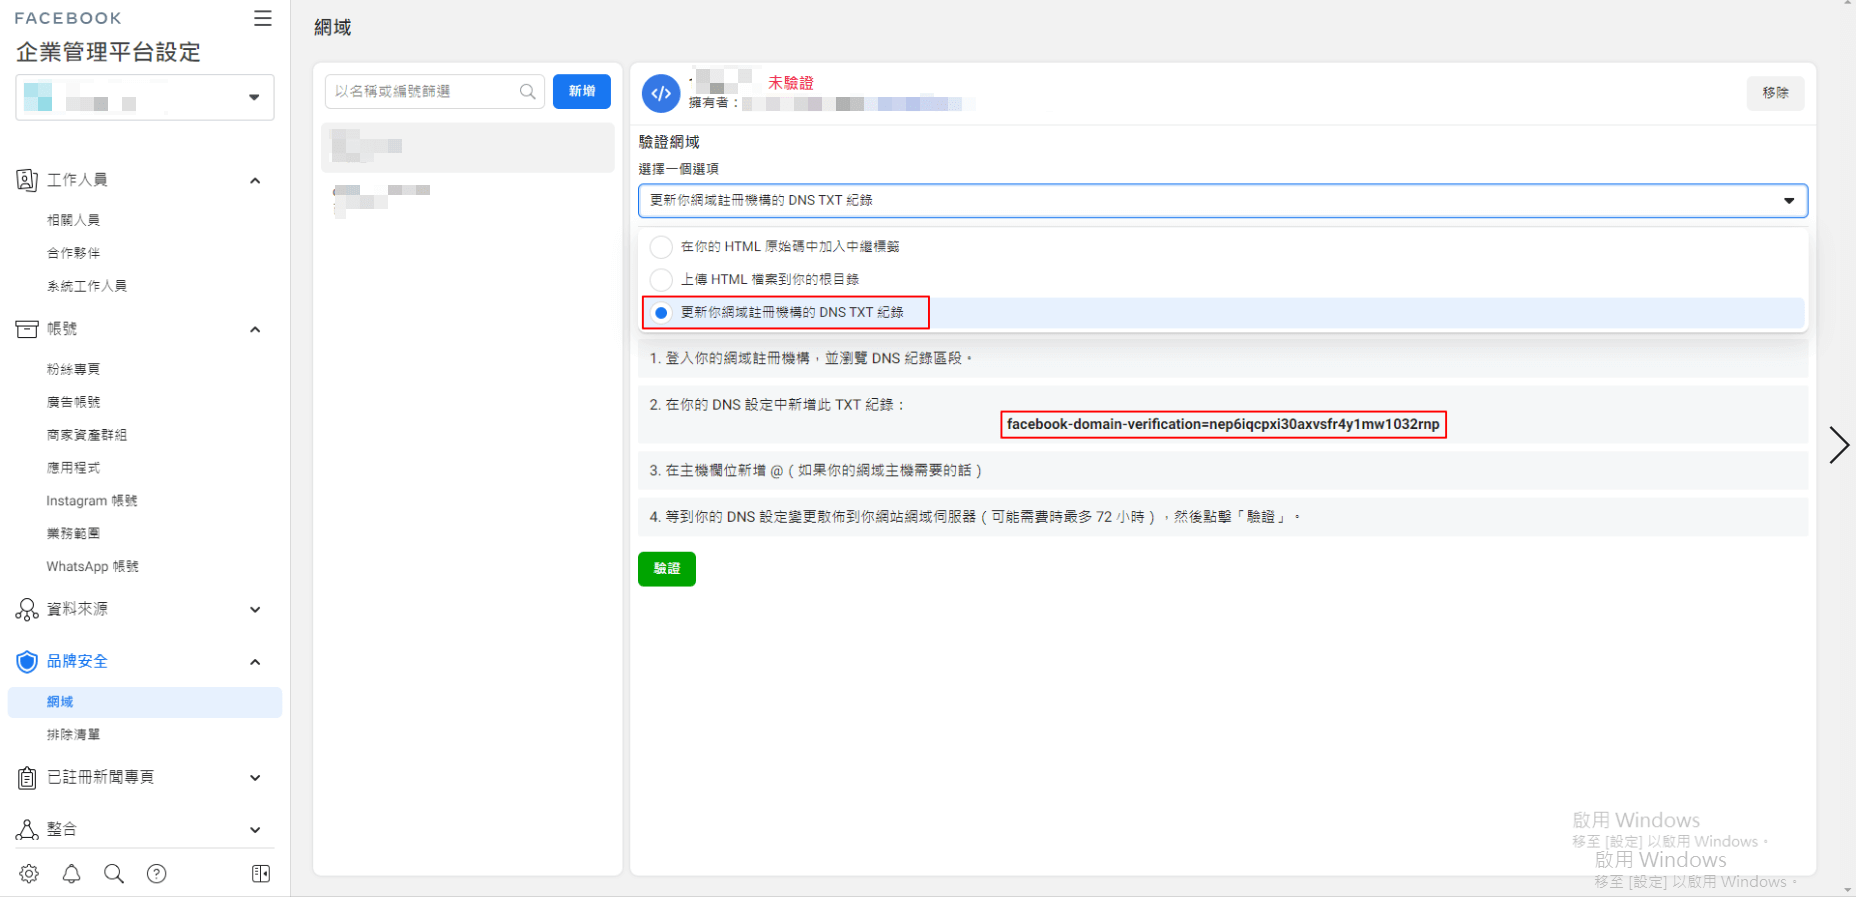Open 商家資產群組 in the sidebar

86,435
